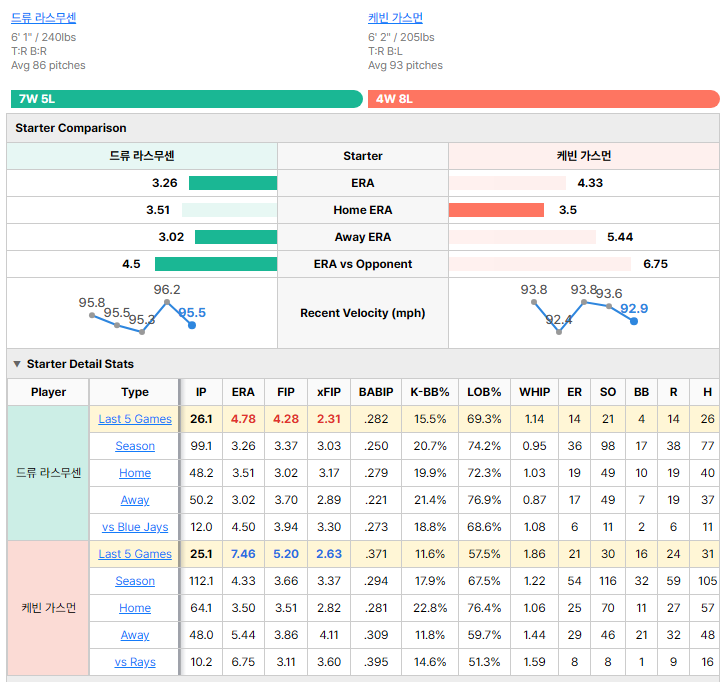Click the IP column header

(x=201, y=392)
